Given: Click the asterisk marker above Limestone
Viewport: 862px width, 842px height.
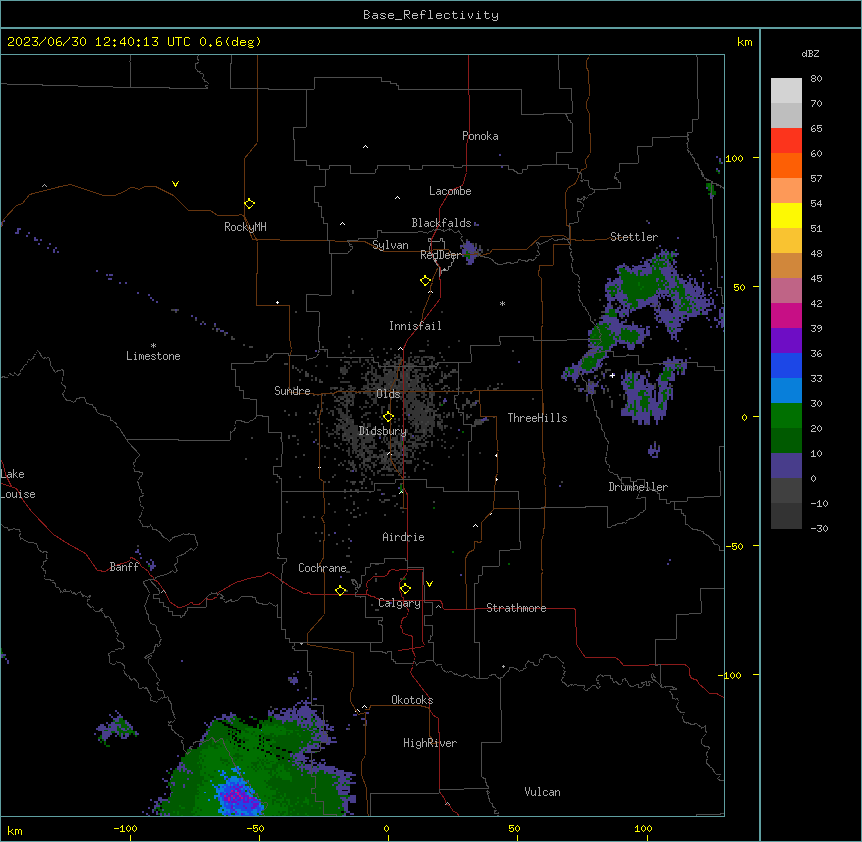Looking at the screenshot, I should click(x=153, y=346).
